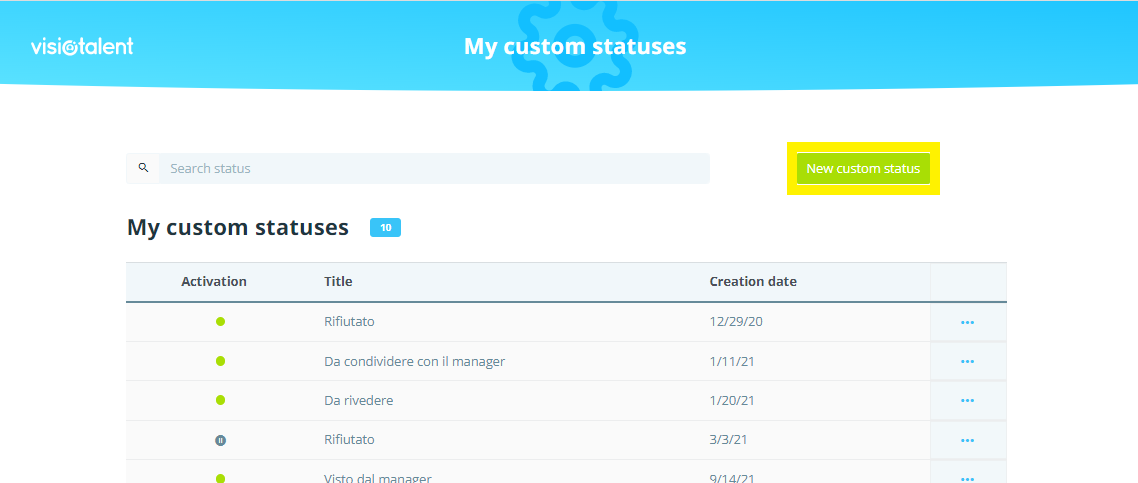1138x483 pixels.
Task: Toggle the green activation dot for Da rivedere
Action: click(220, 400)
